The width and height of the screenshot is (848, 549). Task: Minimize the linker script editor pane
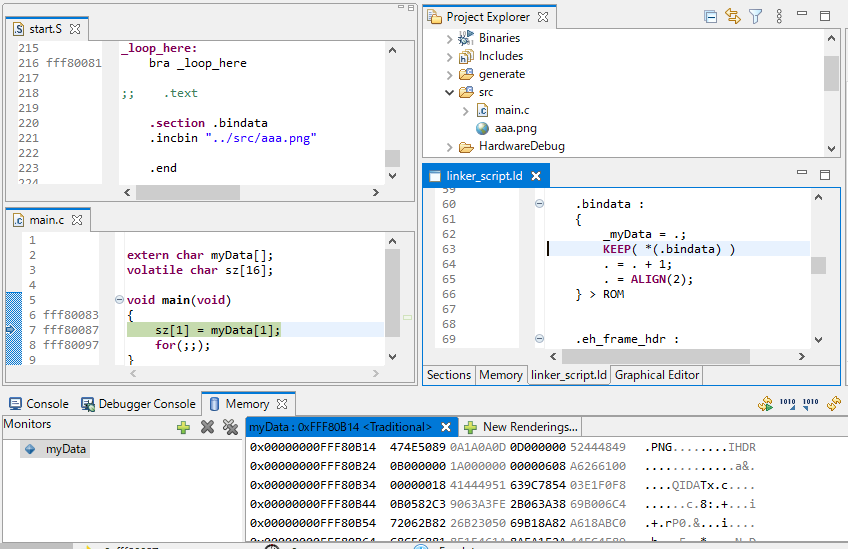point(802,173)
